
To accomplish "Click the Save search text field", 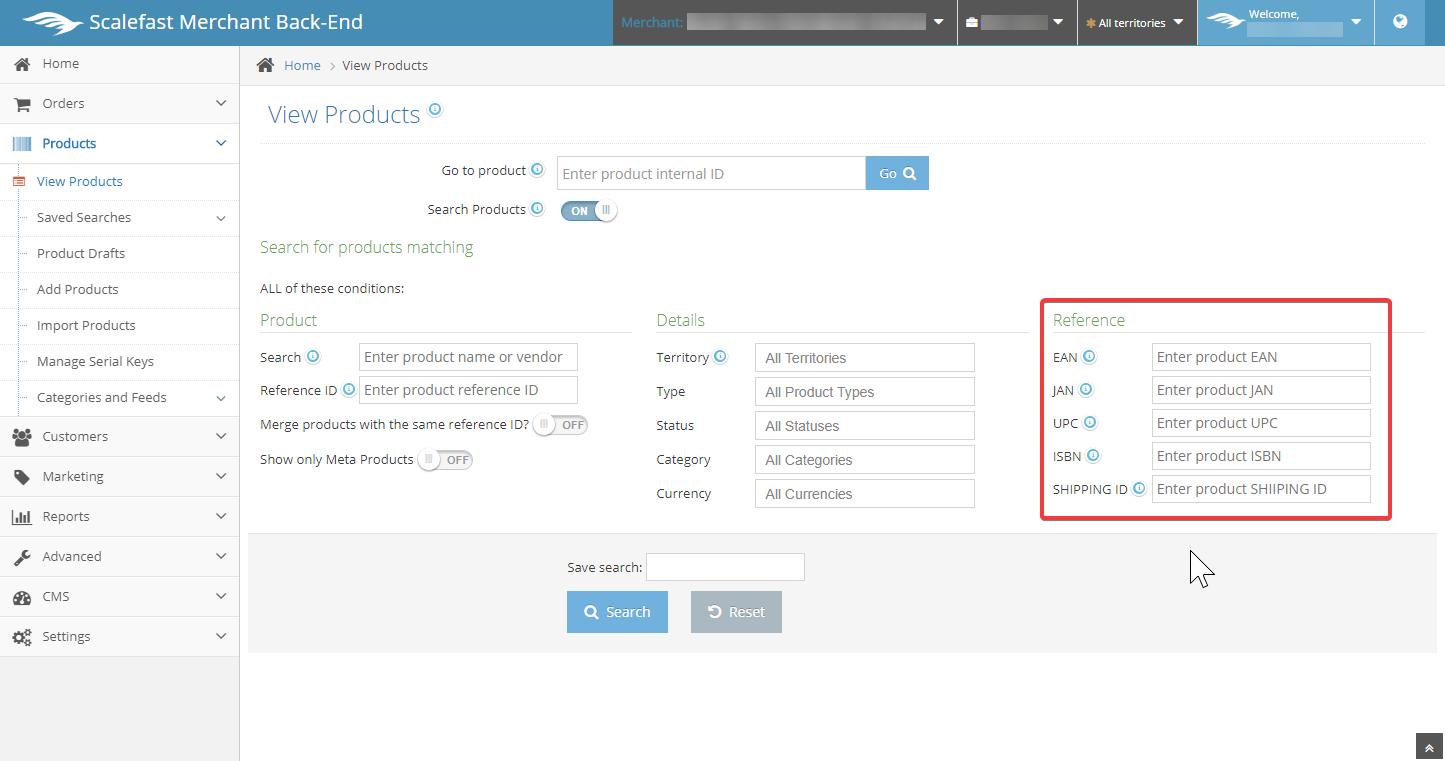I will click(x=725, y=567).
